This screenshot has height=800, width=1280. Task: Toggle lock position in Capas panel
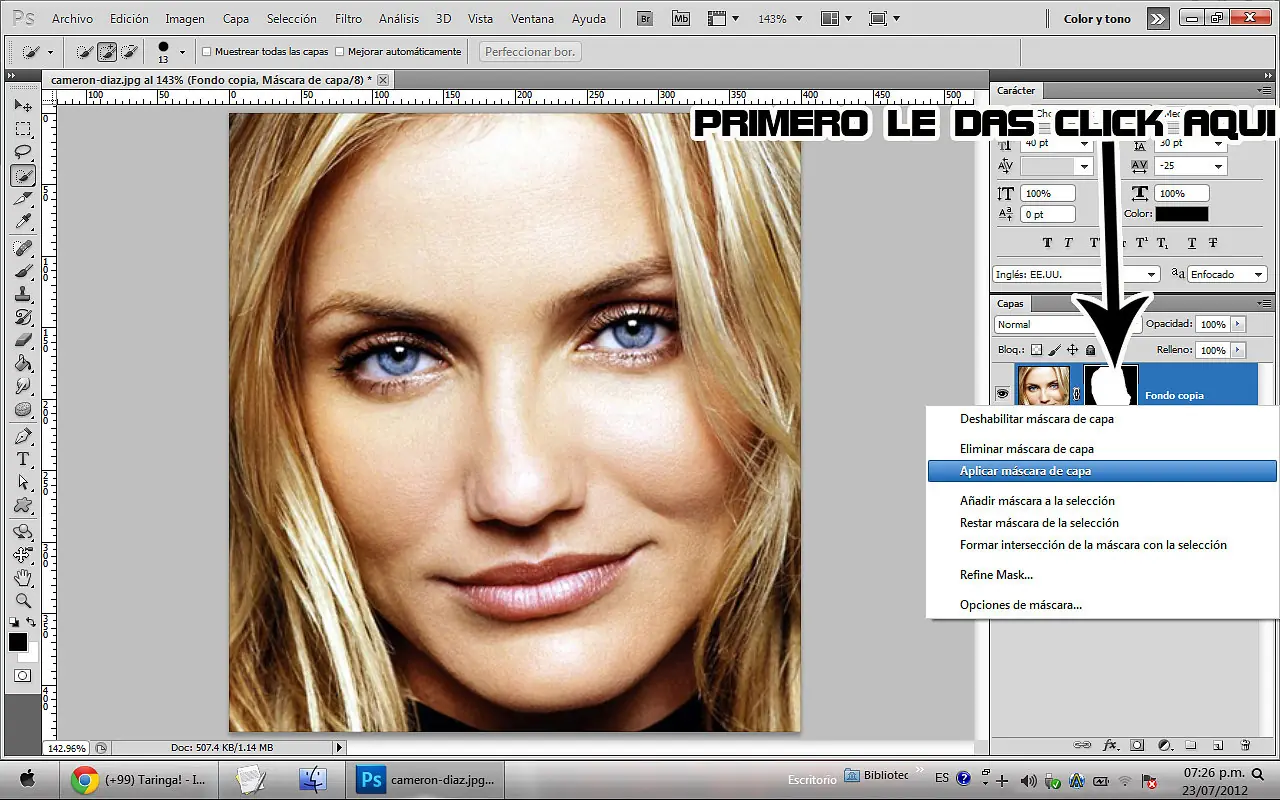1073,350
